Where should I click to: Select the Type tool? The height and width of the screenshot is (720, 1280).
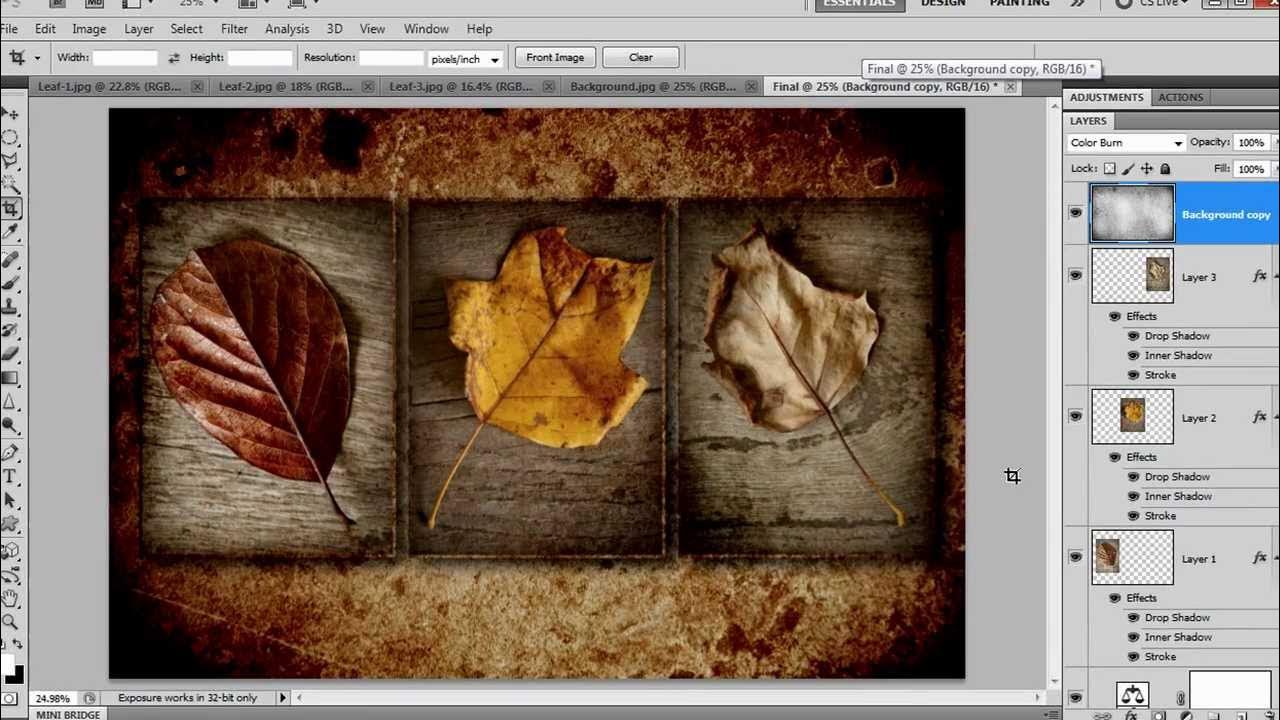tap(11, 476)
